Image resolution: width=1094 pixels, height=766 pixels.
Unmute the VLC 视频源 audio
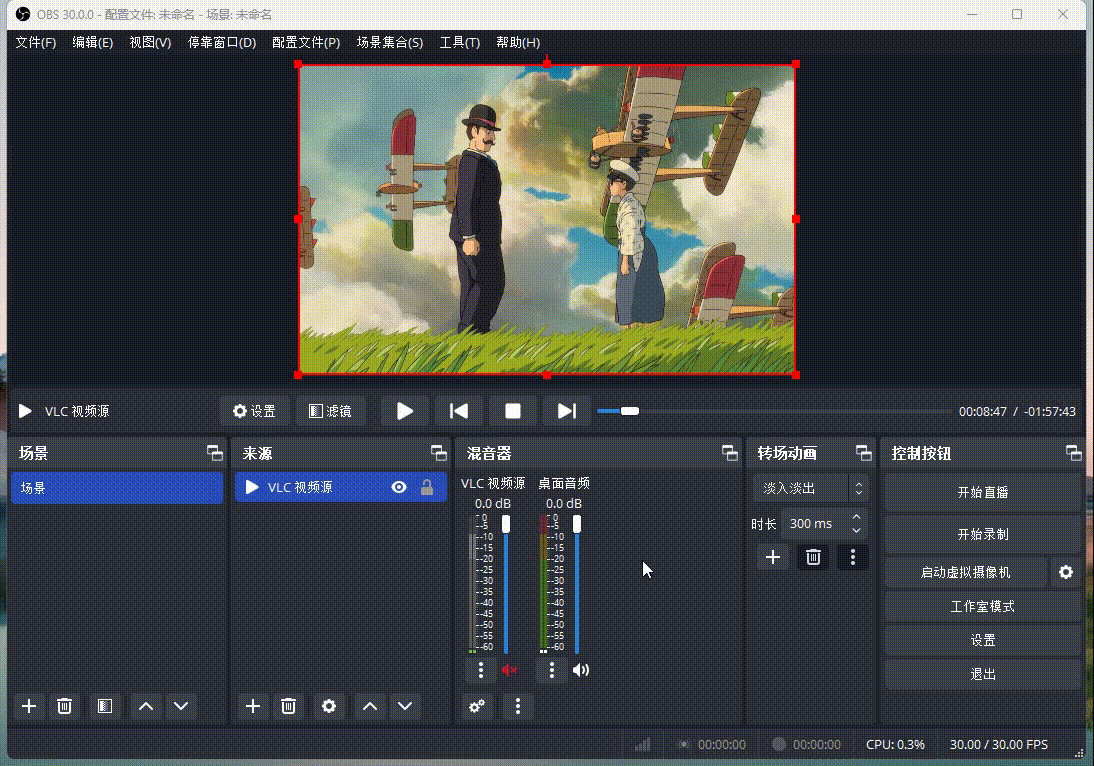[509, 670]
